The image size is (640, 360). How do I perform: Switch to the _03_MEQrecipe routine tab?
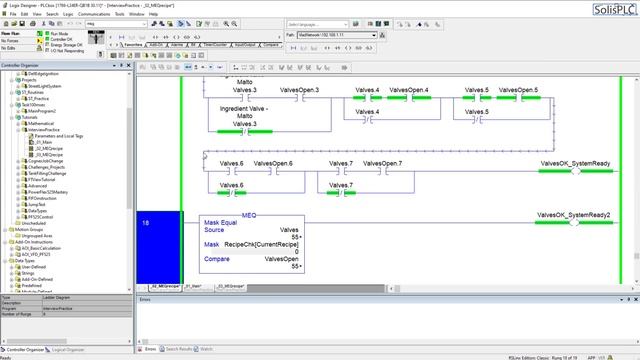point(231,287)
